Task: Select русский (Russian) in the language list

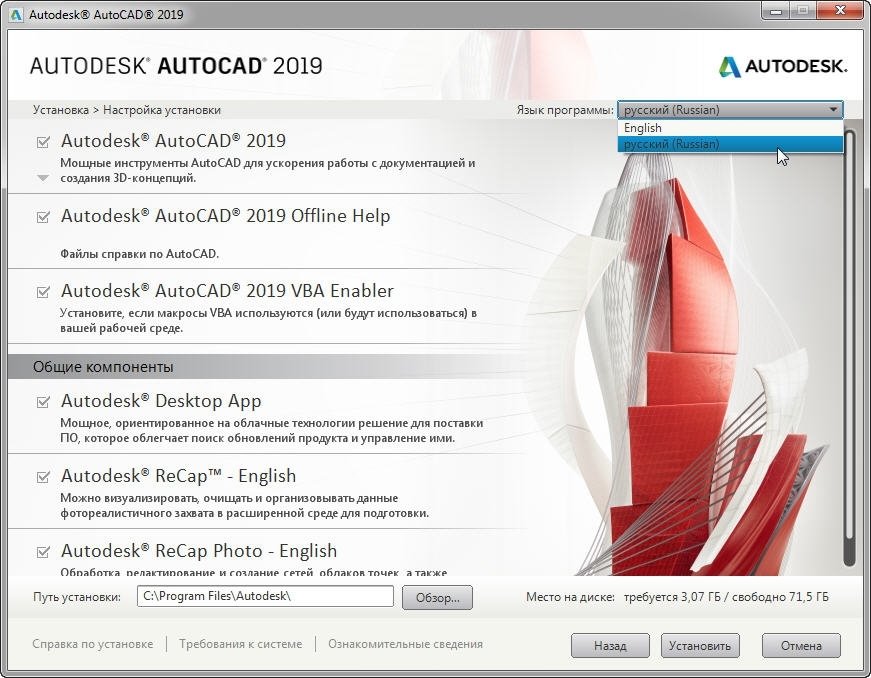Action: coord(730,144)
